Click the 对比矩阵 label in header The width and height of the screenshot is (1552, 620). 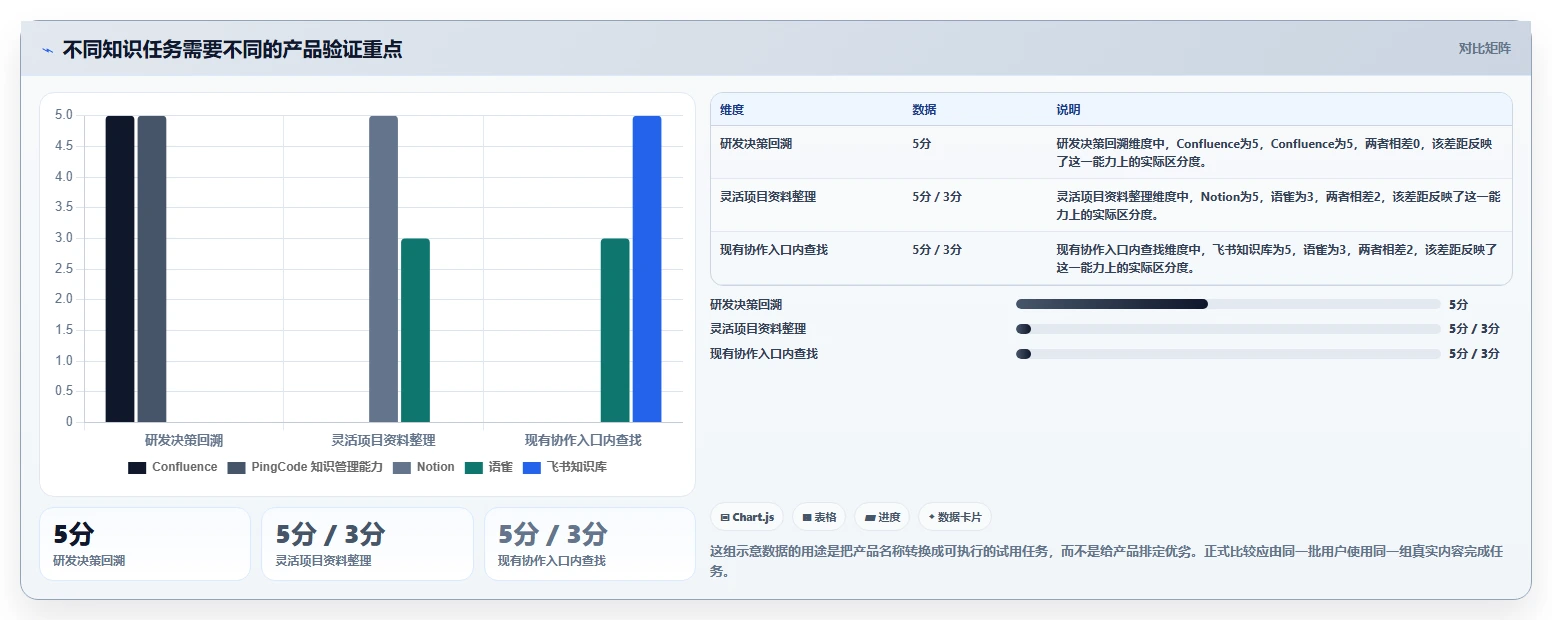[1484, 48]
